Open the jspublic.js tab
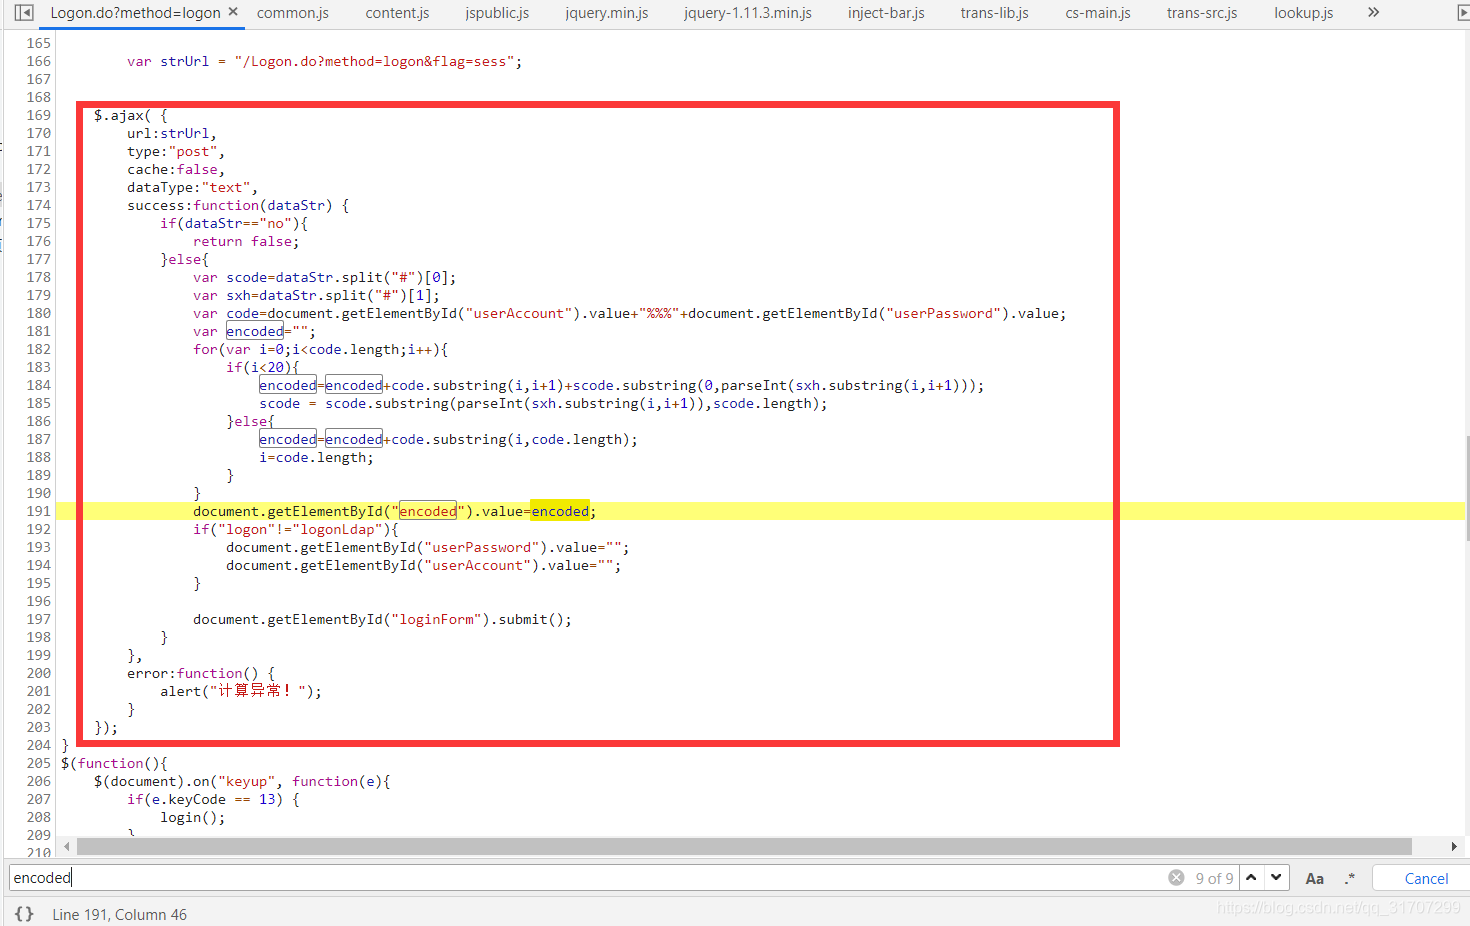Viewport: 1470px width, 926px height. click(497, 13)
